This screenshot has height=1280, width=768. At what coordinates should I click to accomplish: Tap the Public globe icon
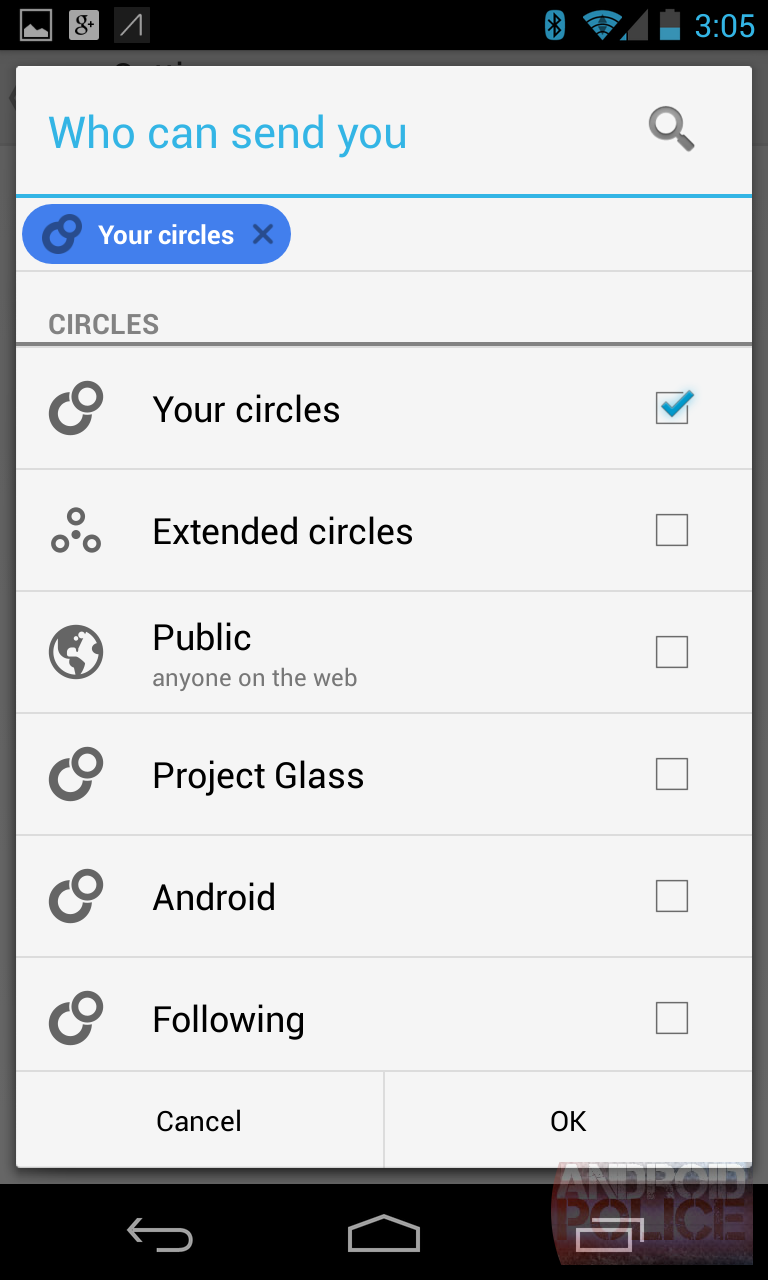tap(76, 652)
